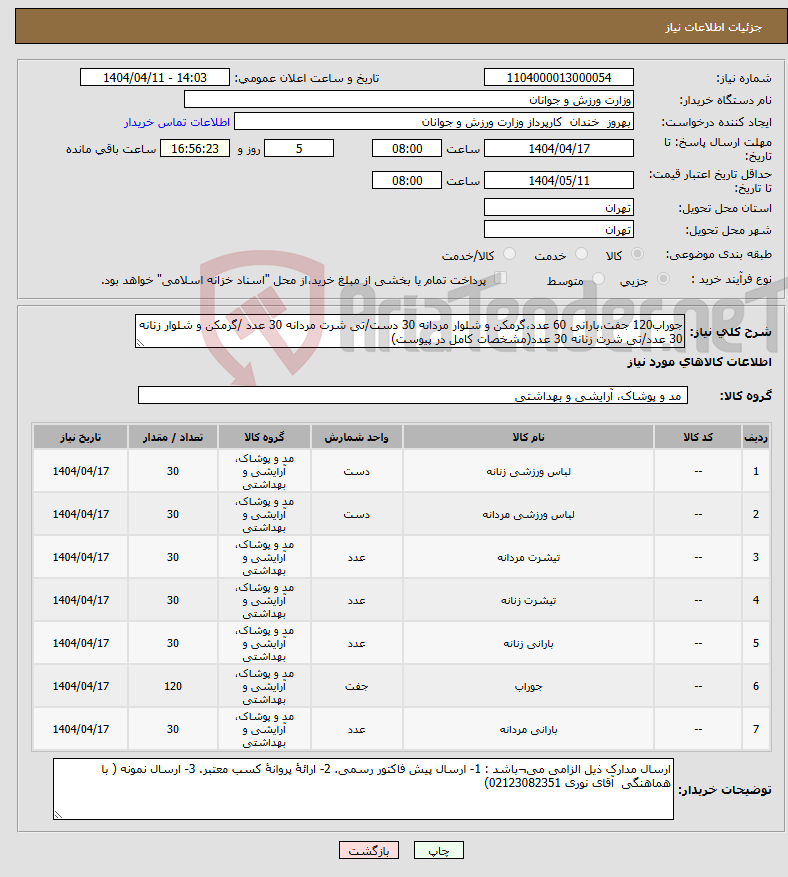Click the ردیف column header
The width and height of the screenshot is (788, 877).
click(756, 437)
